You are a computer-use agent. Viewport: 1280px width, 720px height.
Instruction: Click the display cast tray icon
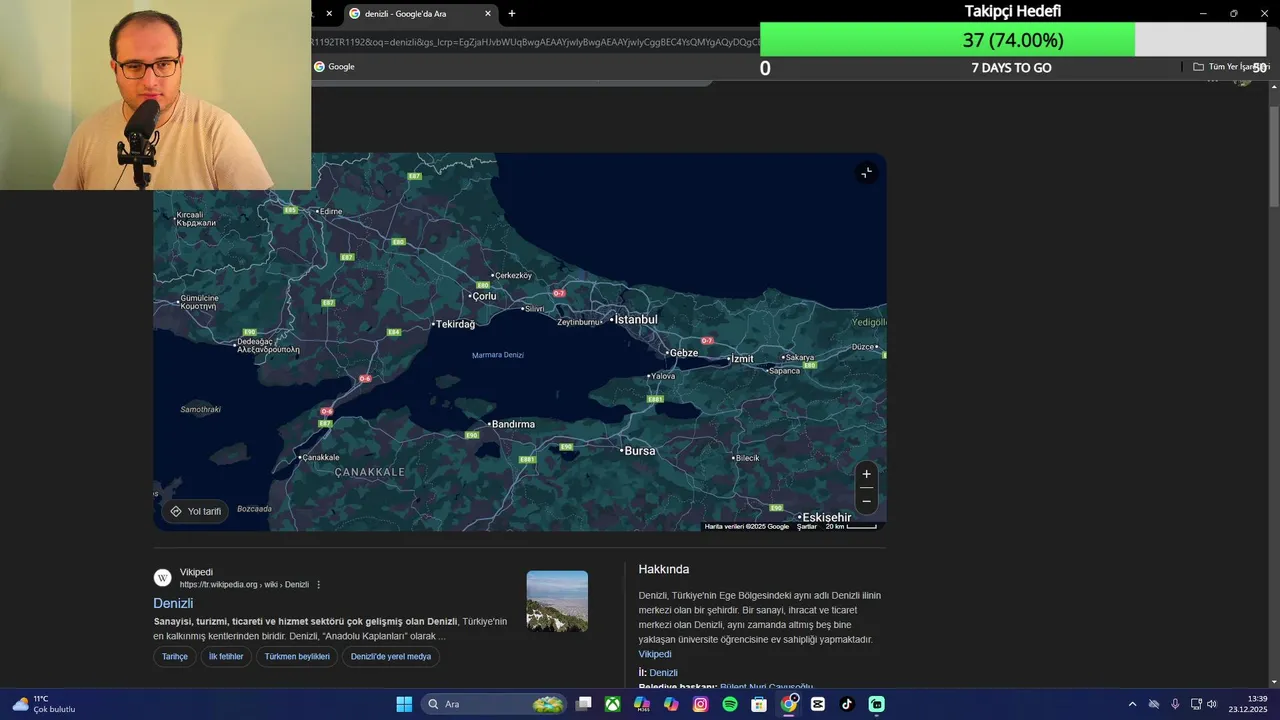coord(1196,704)
